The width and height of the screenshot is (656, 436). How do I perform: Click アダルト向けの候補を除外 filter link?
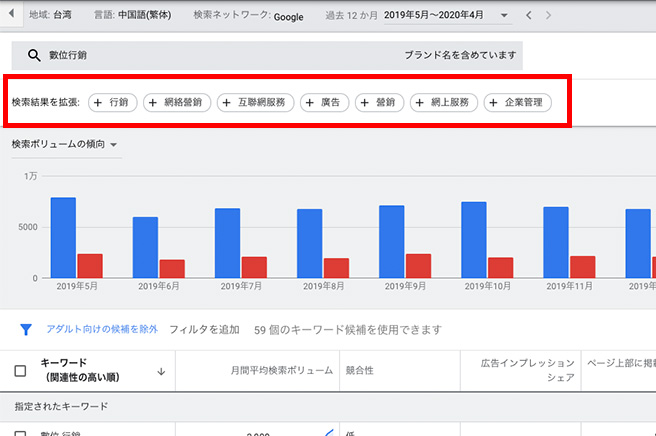pos(102,329)
